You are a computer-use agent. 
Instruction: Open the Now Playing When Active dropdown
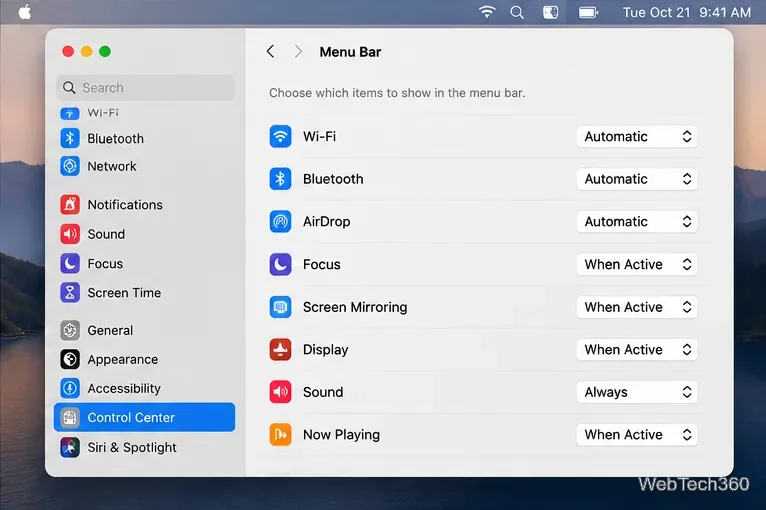[x=637, y=434]
